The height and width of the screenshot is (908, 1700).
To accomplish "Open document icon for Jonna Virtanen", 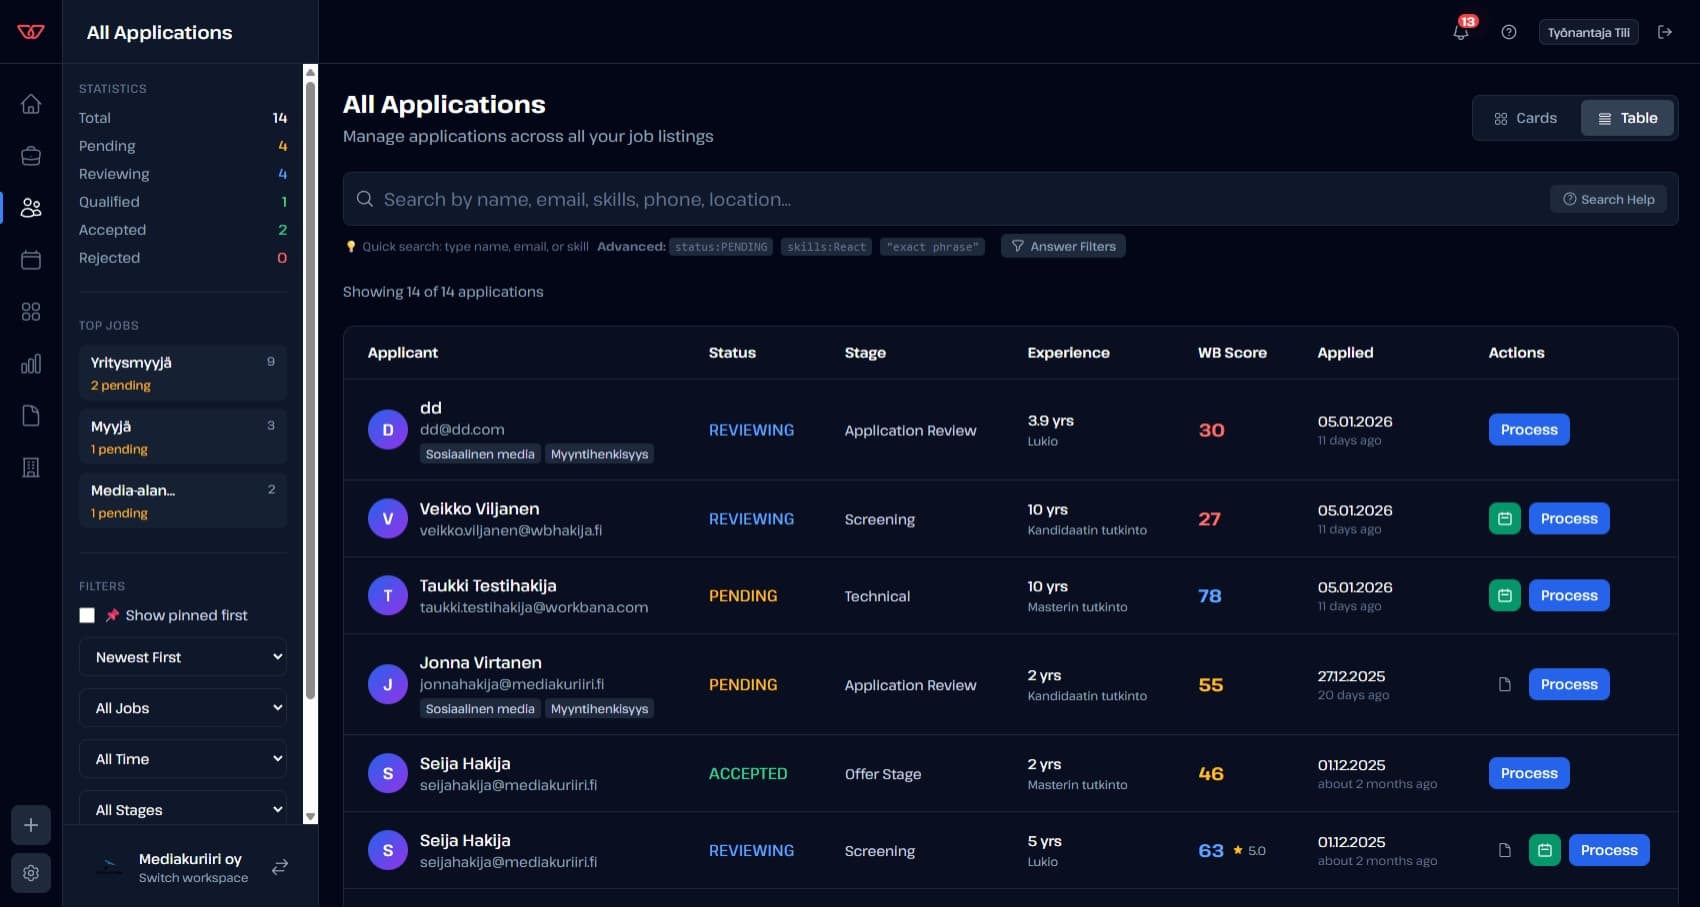I will click(1504, 685).
